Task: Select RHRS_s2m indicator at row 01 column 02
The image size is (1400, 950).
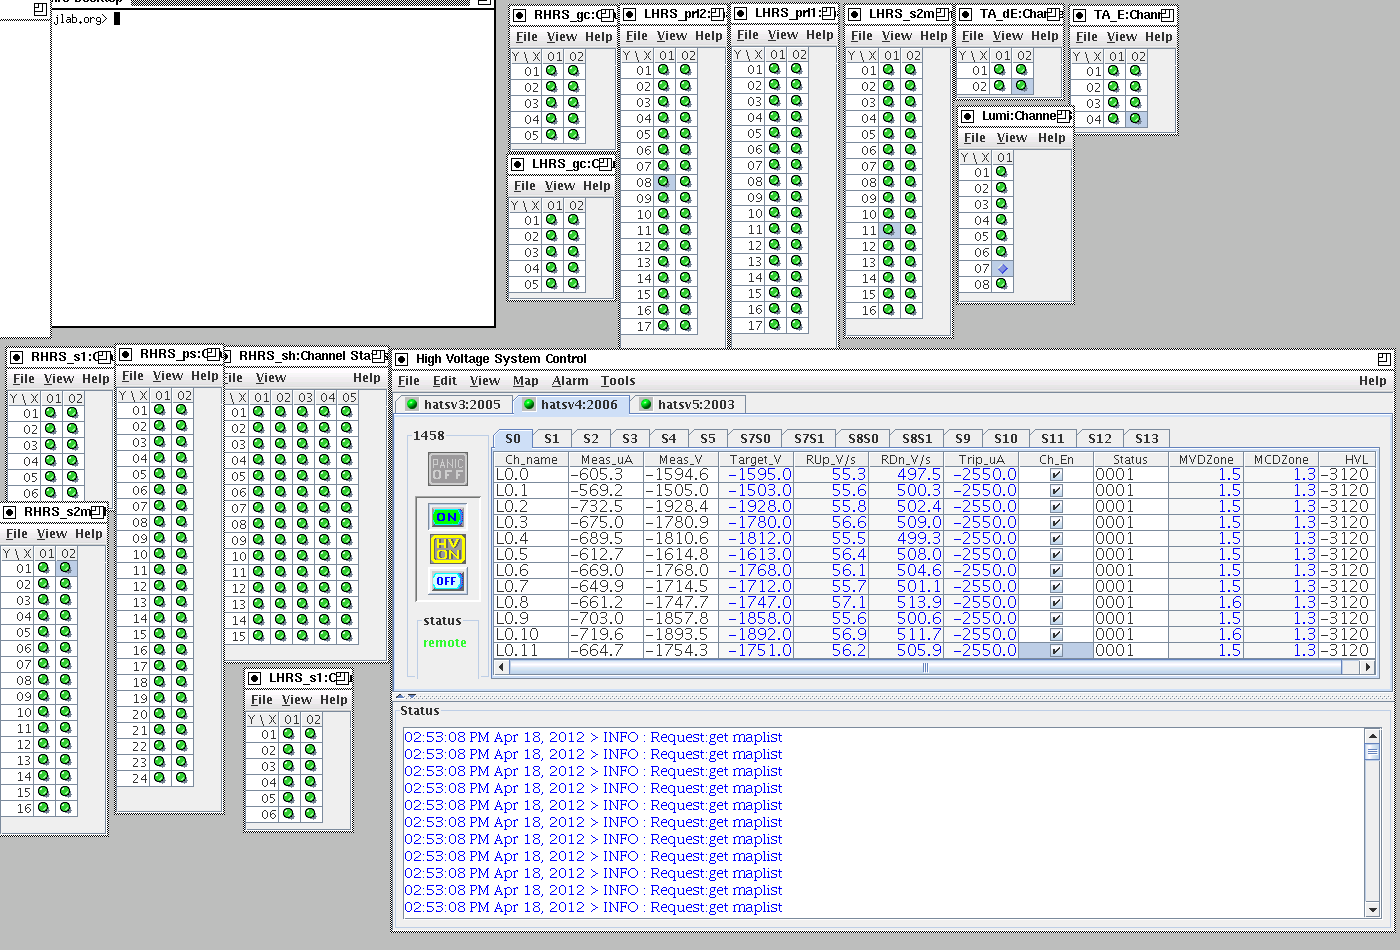Action: tap(66, 568)
